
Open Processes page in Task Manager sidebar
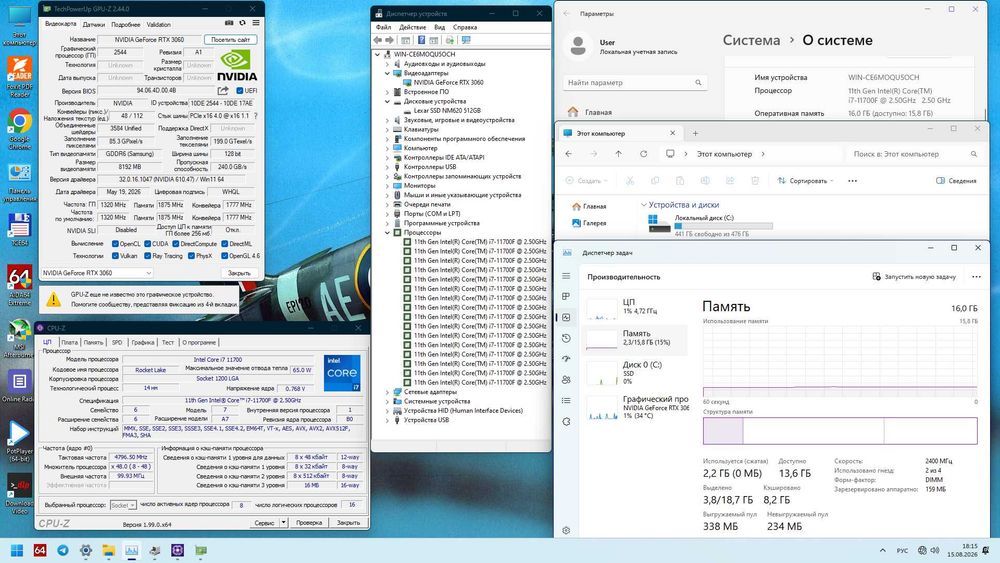[566, 296]
